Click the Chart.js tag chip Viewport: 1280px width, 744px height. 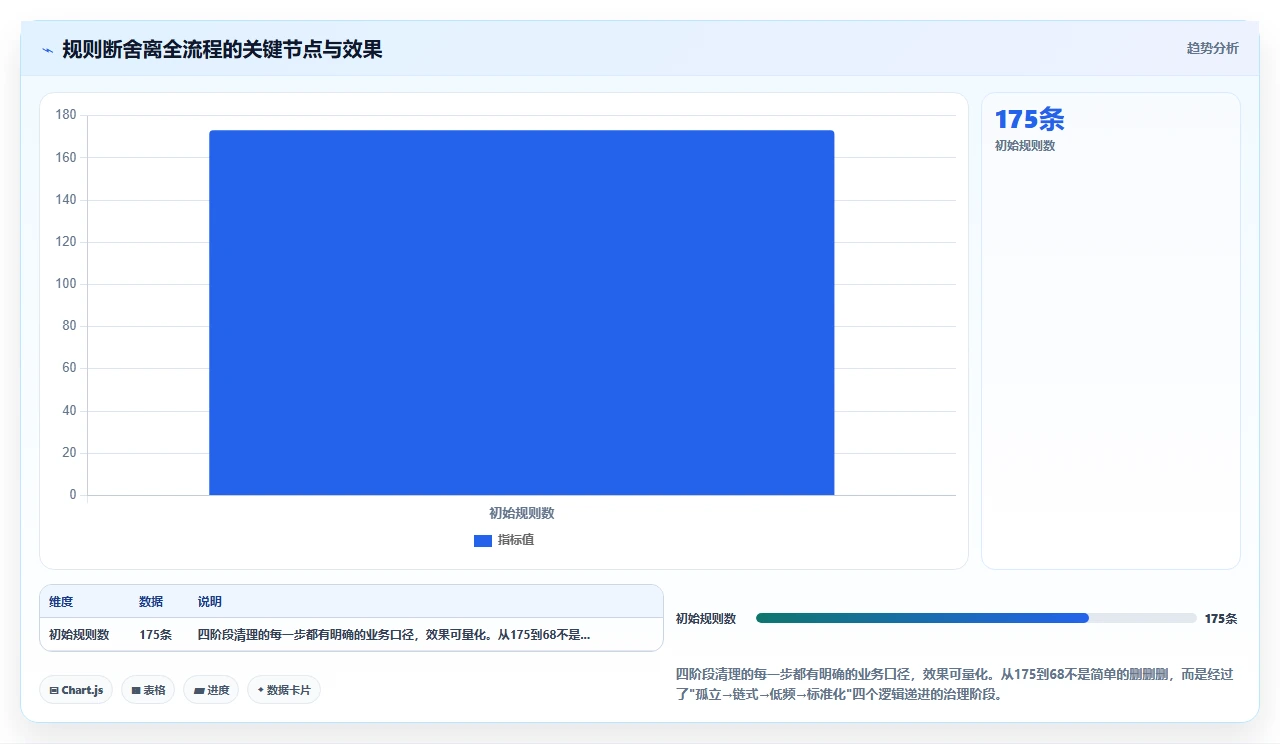pos(76,690)
